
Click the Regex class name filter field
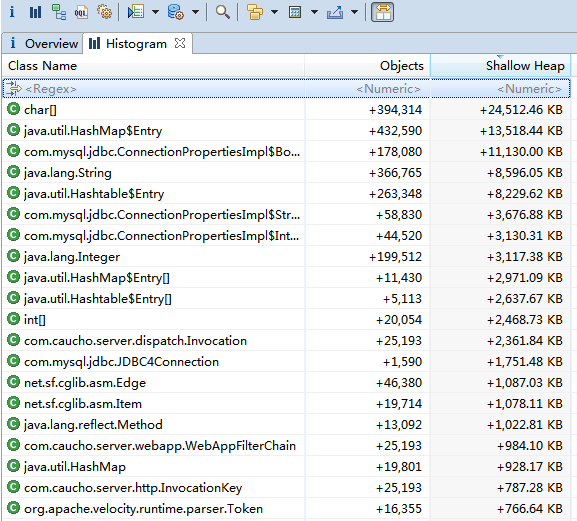(154, 89)
